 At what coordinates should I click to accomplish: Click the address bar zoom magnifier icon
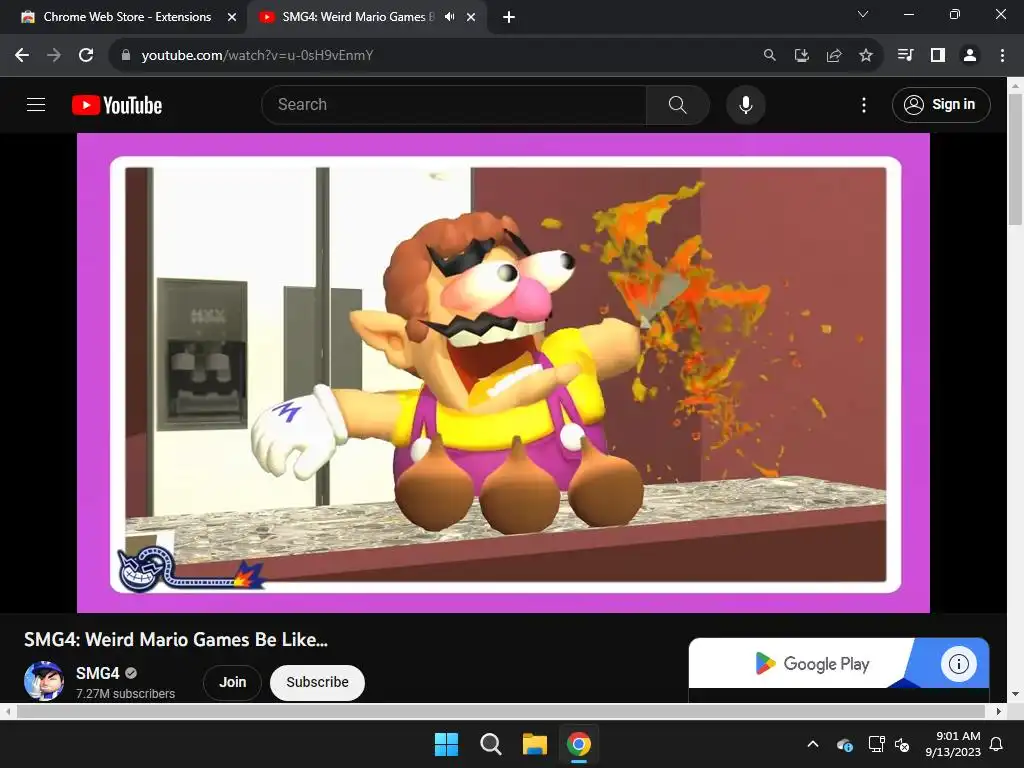click(770, 56)
